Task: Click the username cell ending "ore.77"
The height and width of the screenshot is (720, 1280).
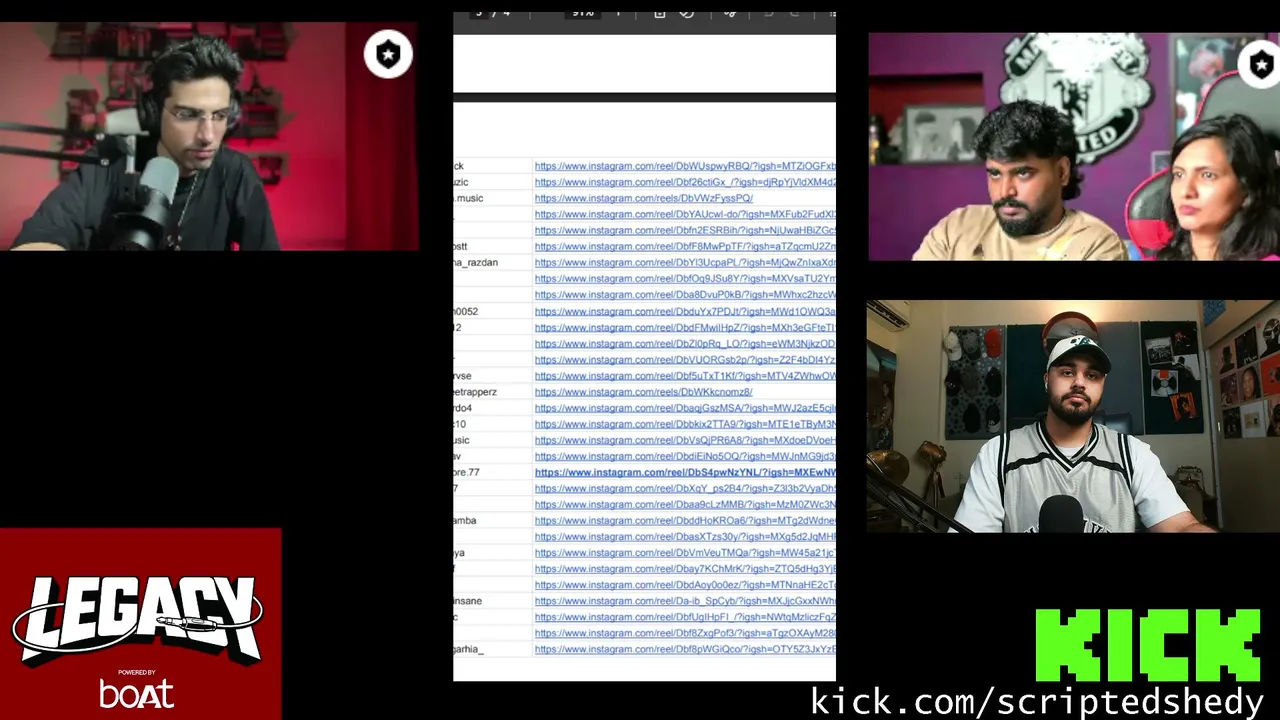Action: pyautogui.click(x=466, y=472)
